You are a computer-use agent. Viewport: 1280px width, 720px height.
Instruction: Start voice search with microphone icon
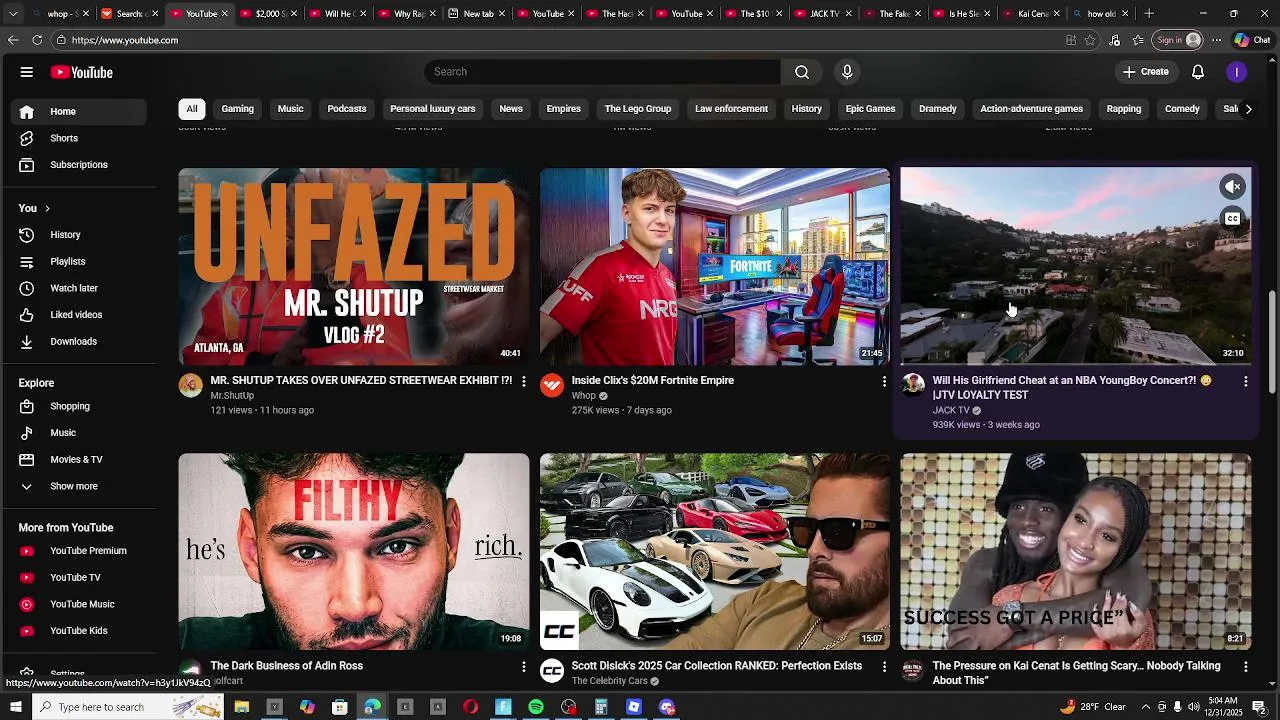[x=847, y=72]
